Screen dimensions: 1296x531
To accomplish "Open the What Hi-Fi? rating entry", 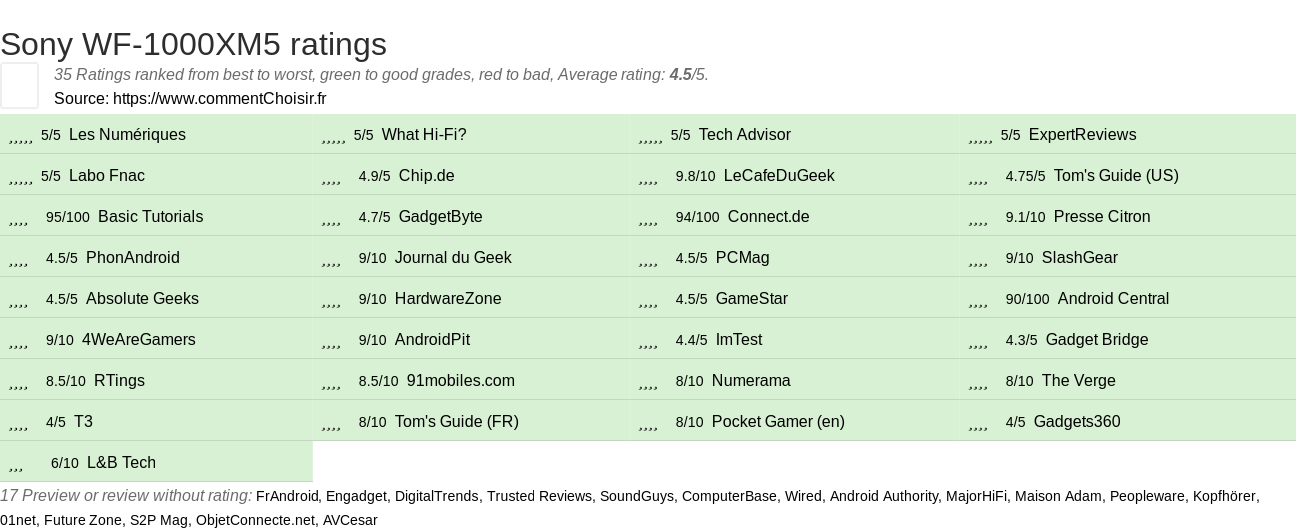I will click(424, 135).
